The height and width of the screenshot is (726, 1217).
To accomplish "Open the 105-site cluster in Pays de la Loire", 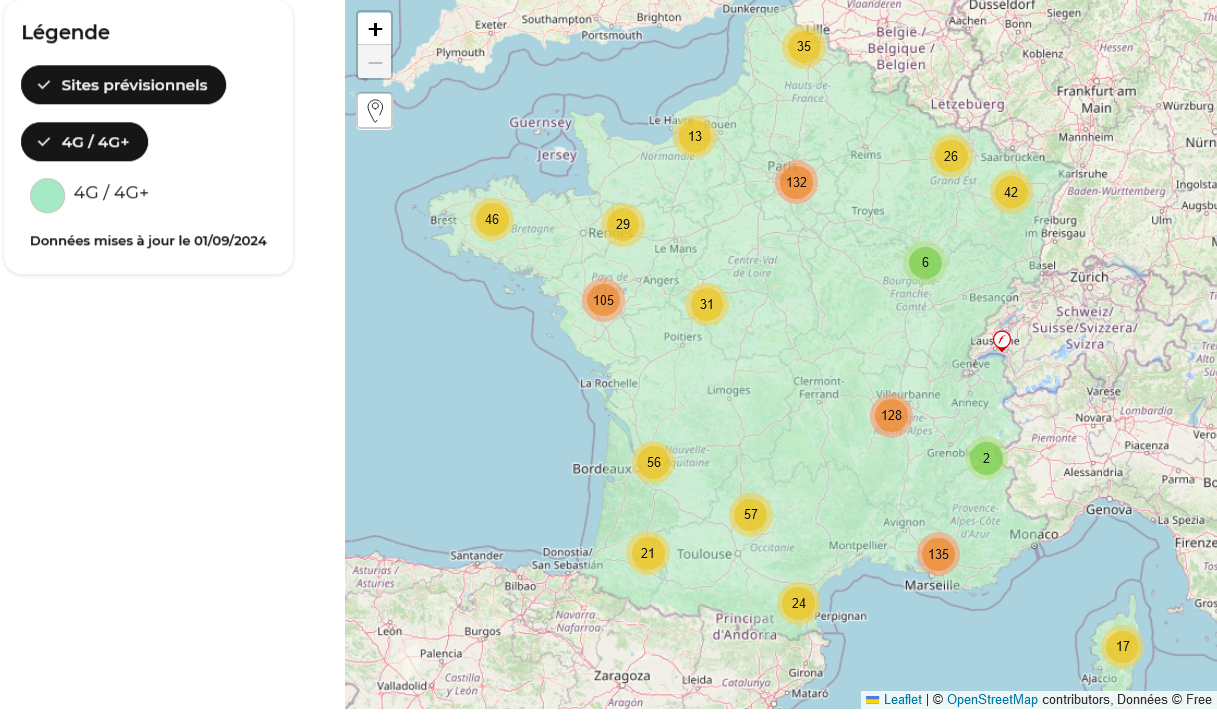I will (603, 299).
